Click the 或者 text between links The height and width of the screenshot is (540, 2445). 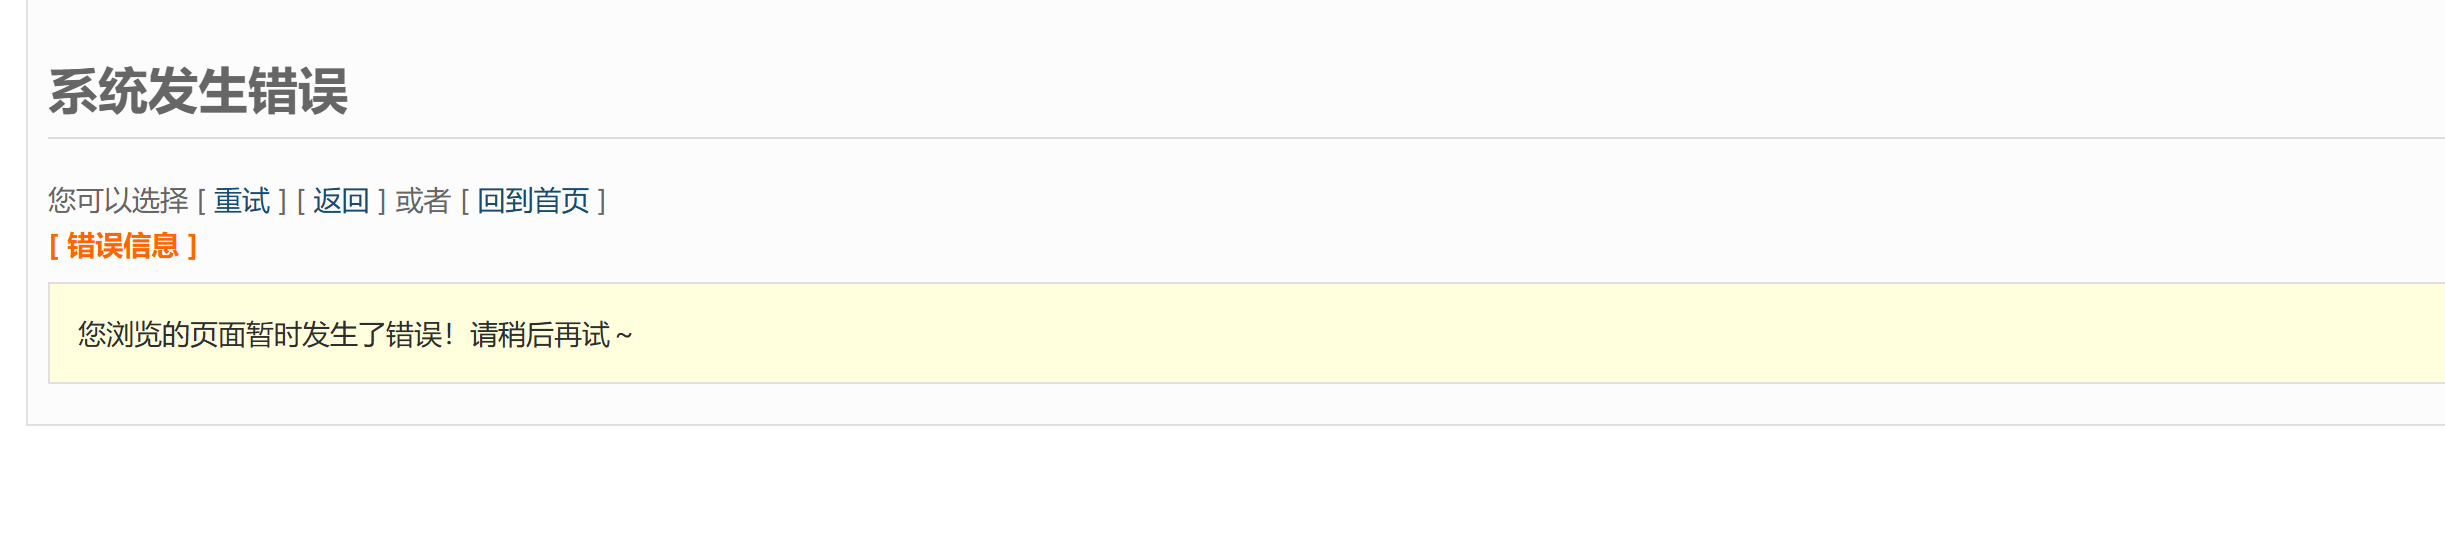423,201
